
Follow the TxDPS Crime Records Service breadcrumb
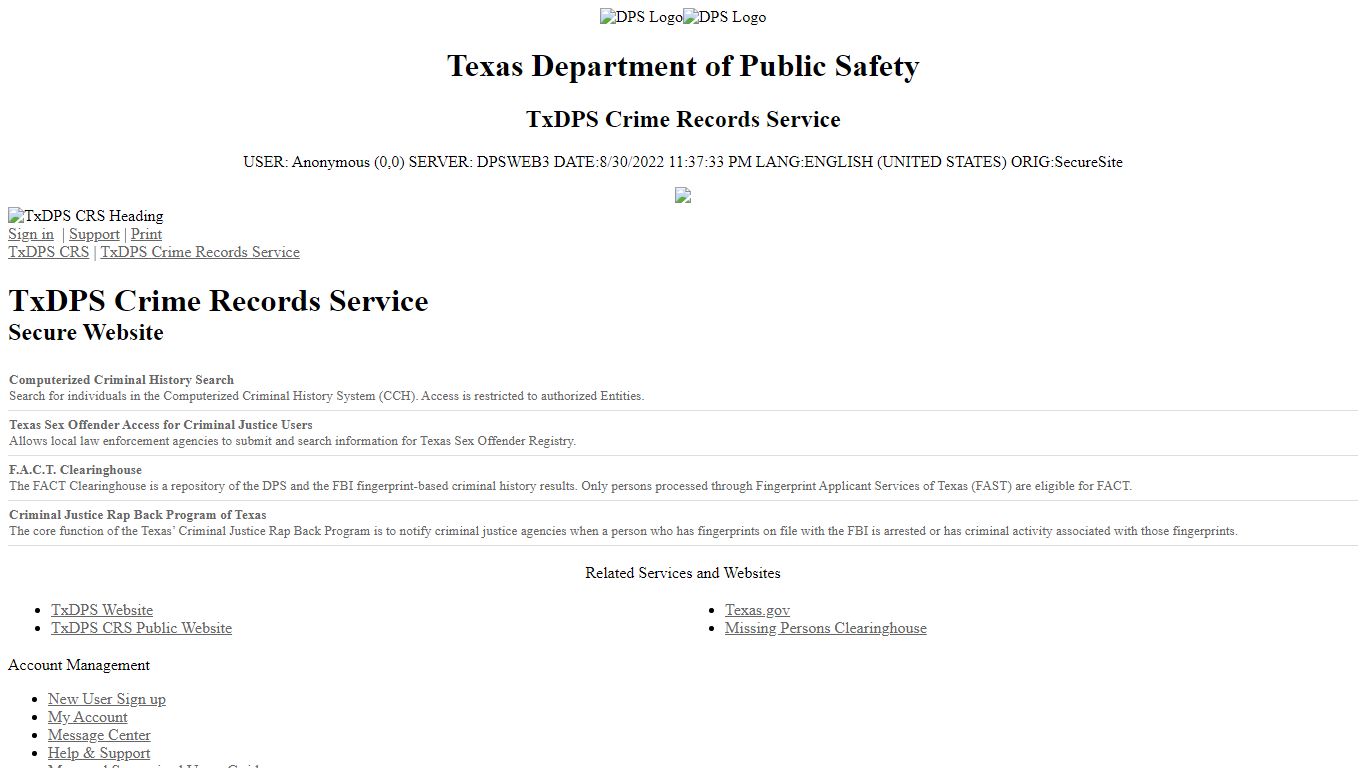pyautogui.click(x=200, y=252)
